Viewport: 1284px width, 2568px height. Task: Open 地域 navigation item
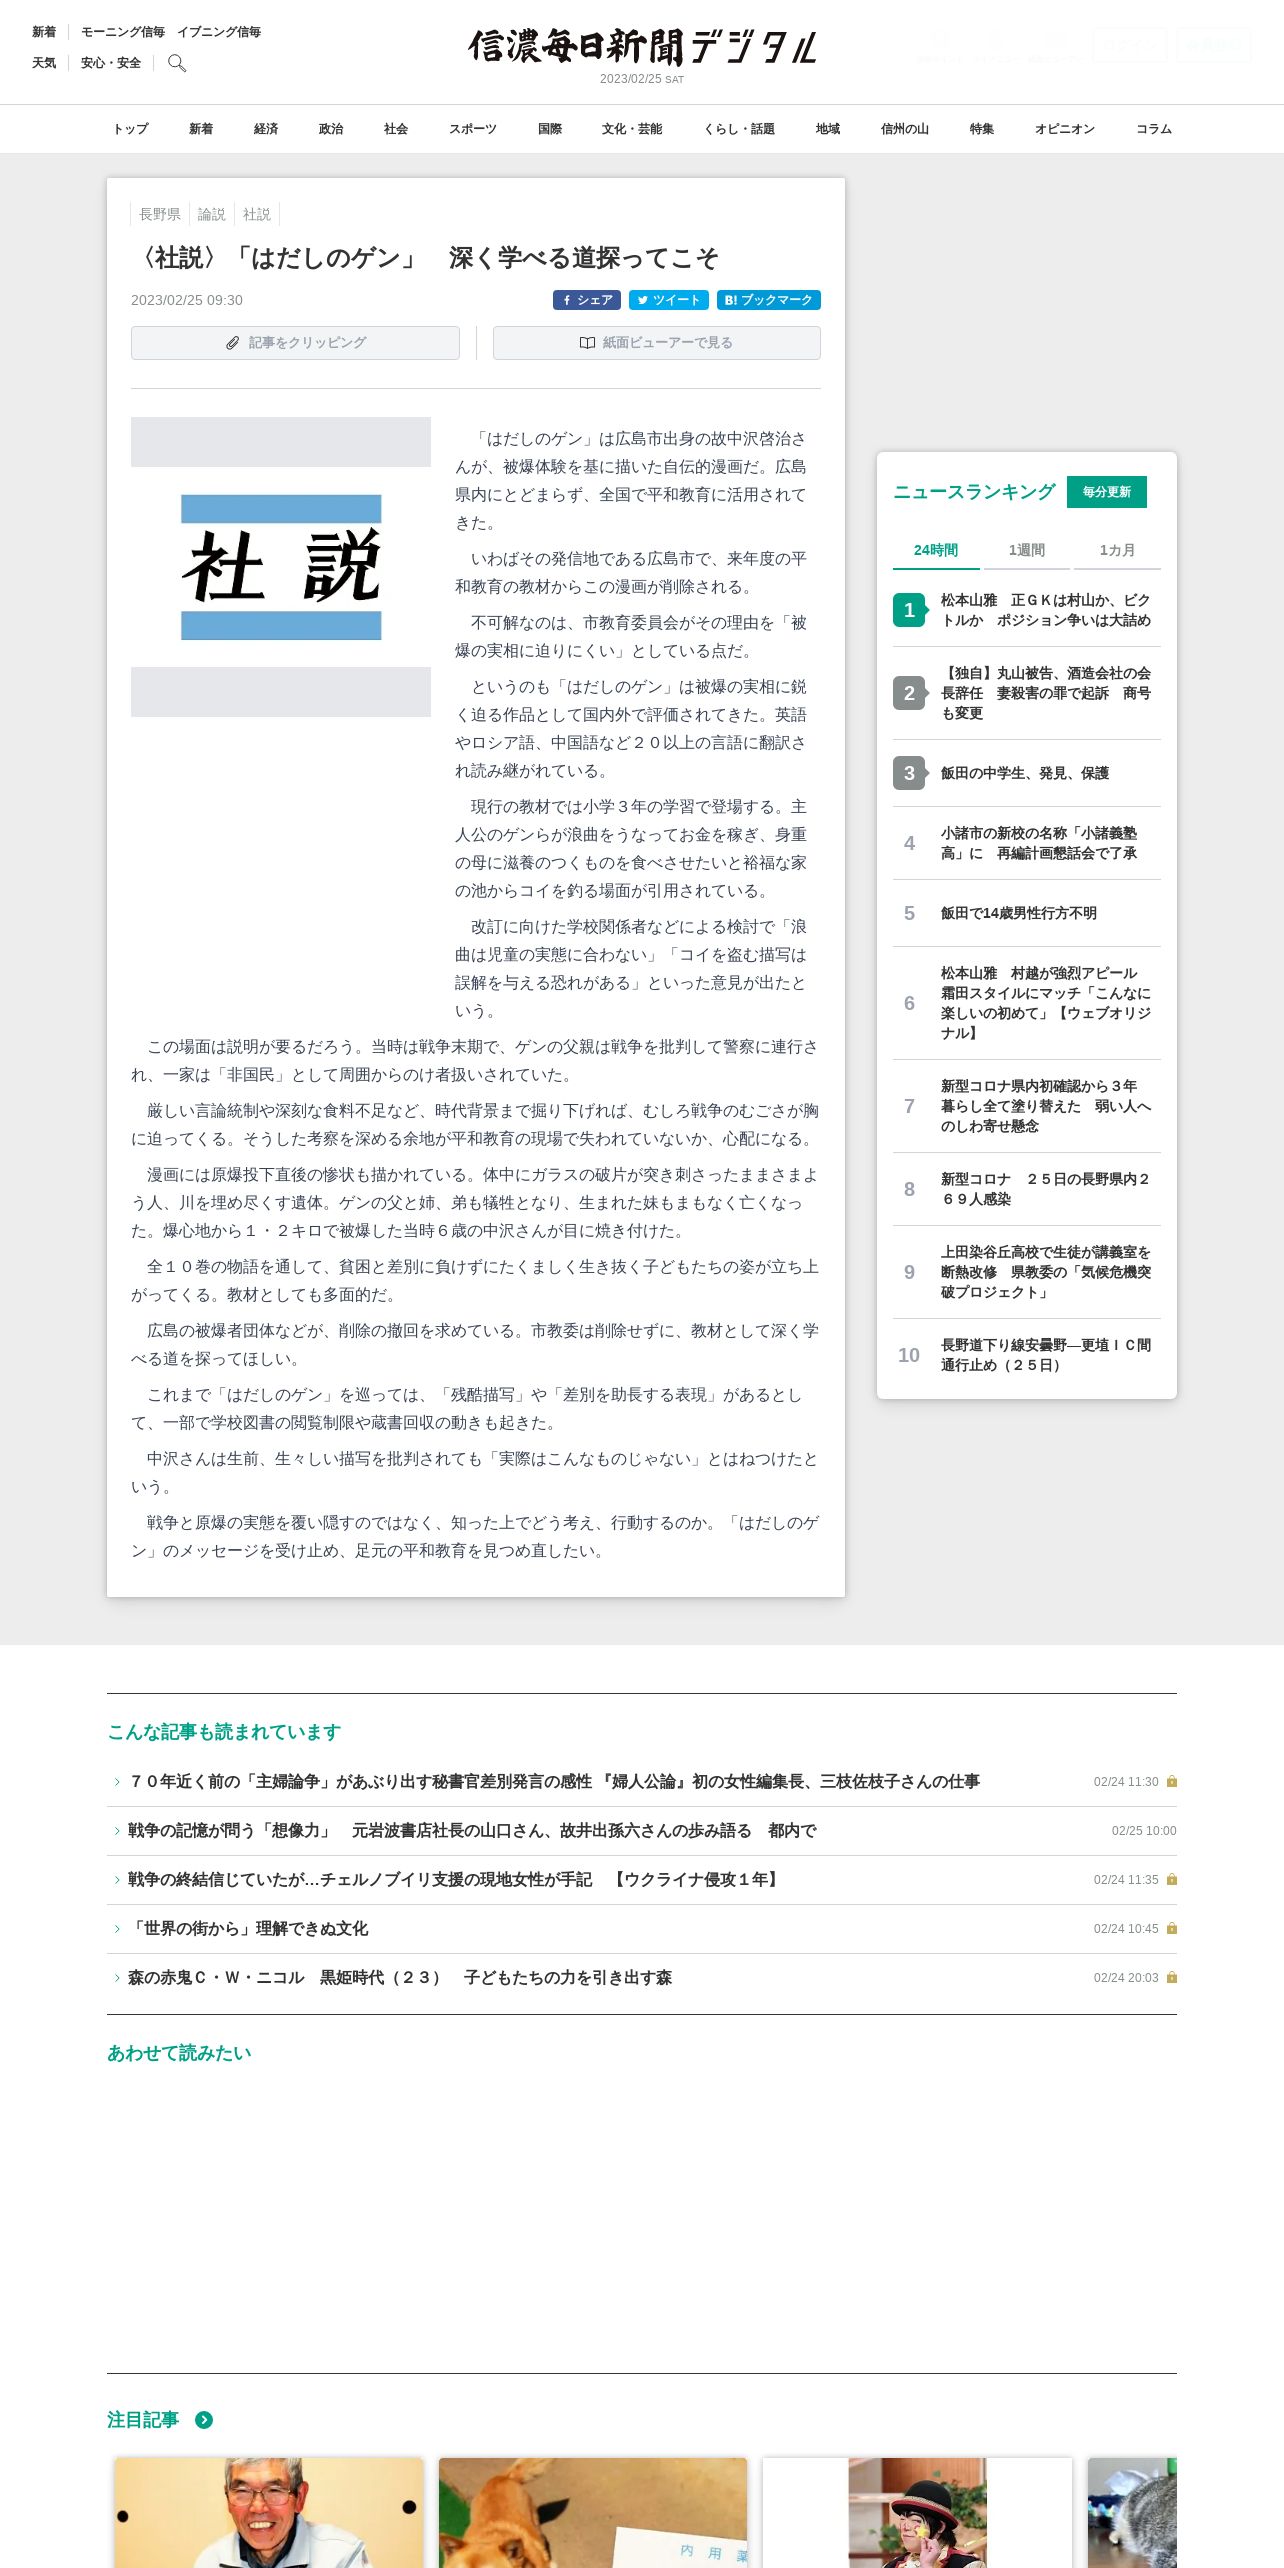point(828,129)
